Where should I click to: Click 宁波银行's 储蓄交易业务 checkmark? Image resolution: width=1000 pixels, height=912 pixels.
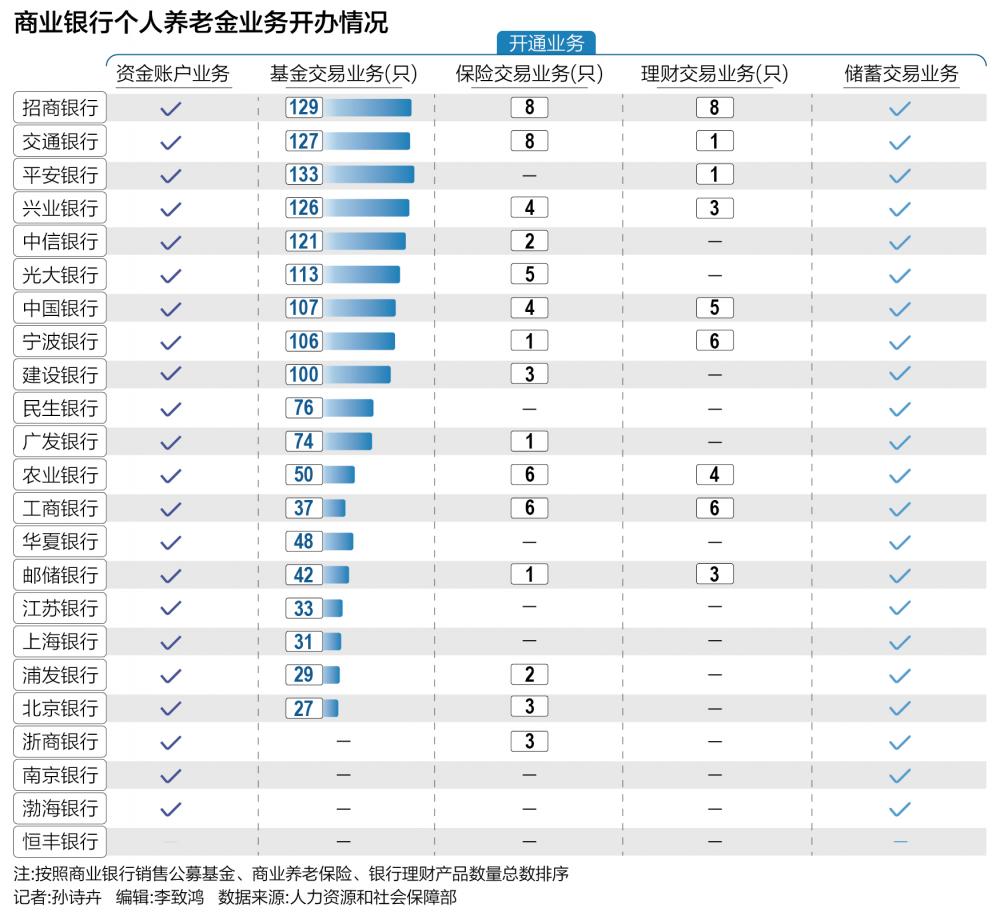point(900,342)
